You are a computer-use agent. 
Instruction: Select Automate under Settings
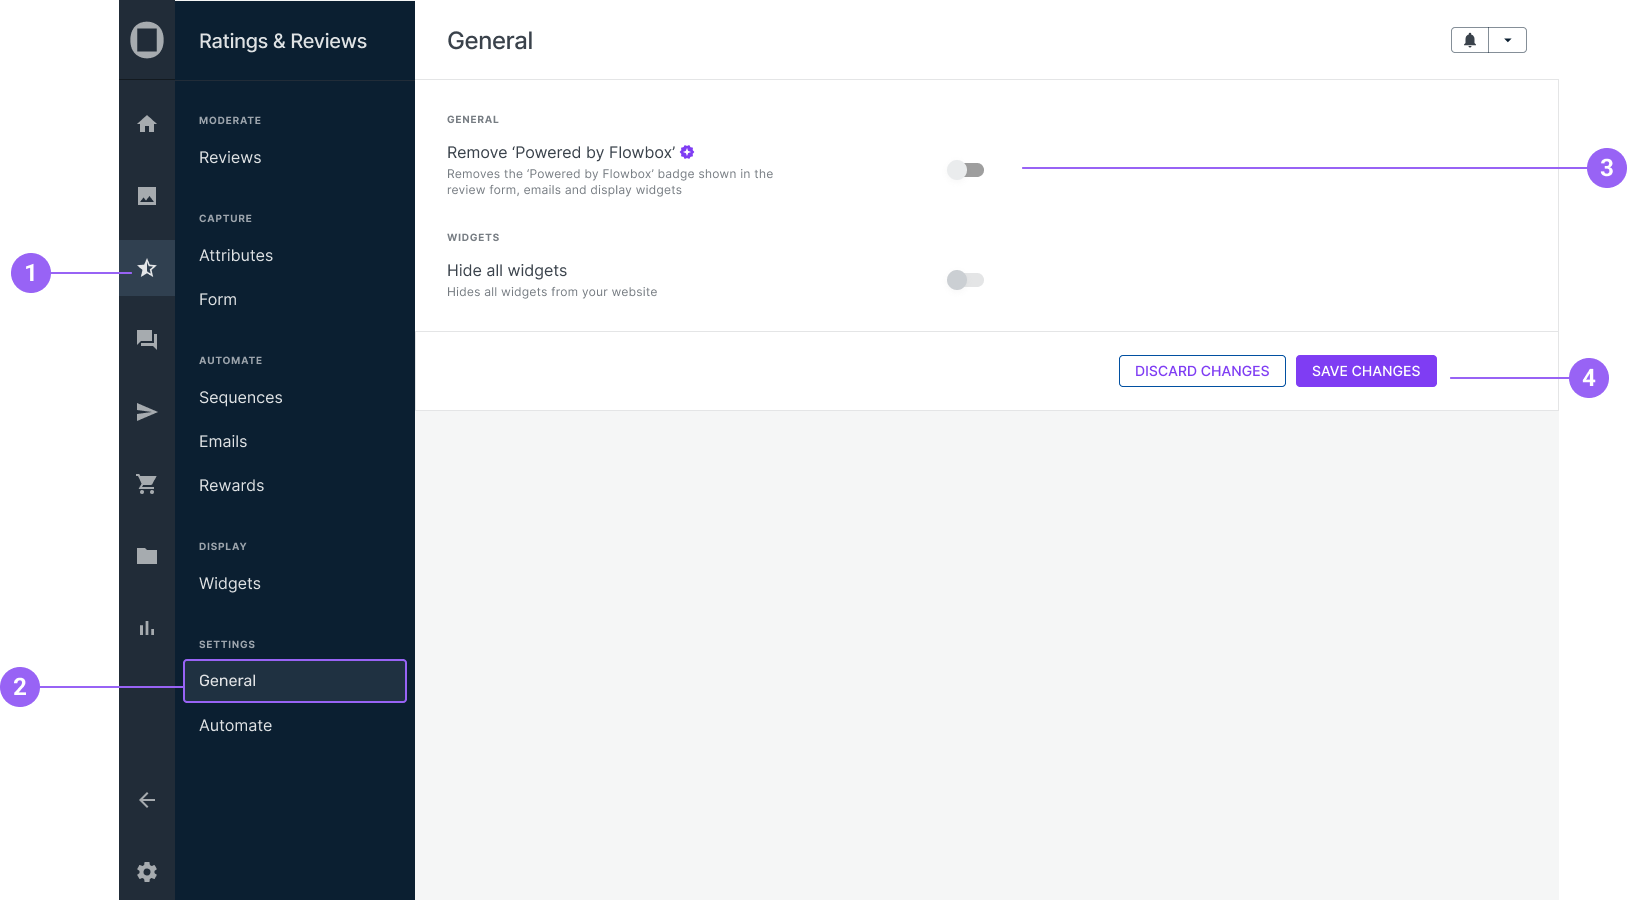pyautogui.click(x=236, y=726)
